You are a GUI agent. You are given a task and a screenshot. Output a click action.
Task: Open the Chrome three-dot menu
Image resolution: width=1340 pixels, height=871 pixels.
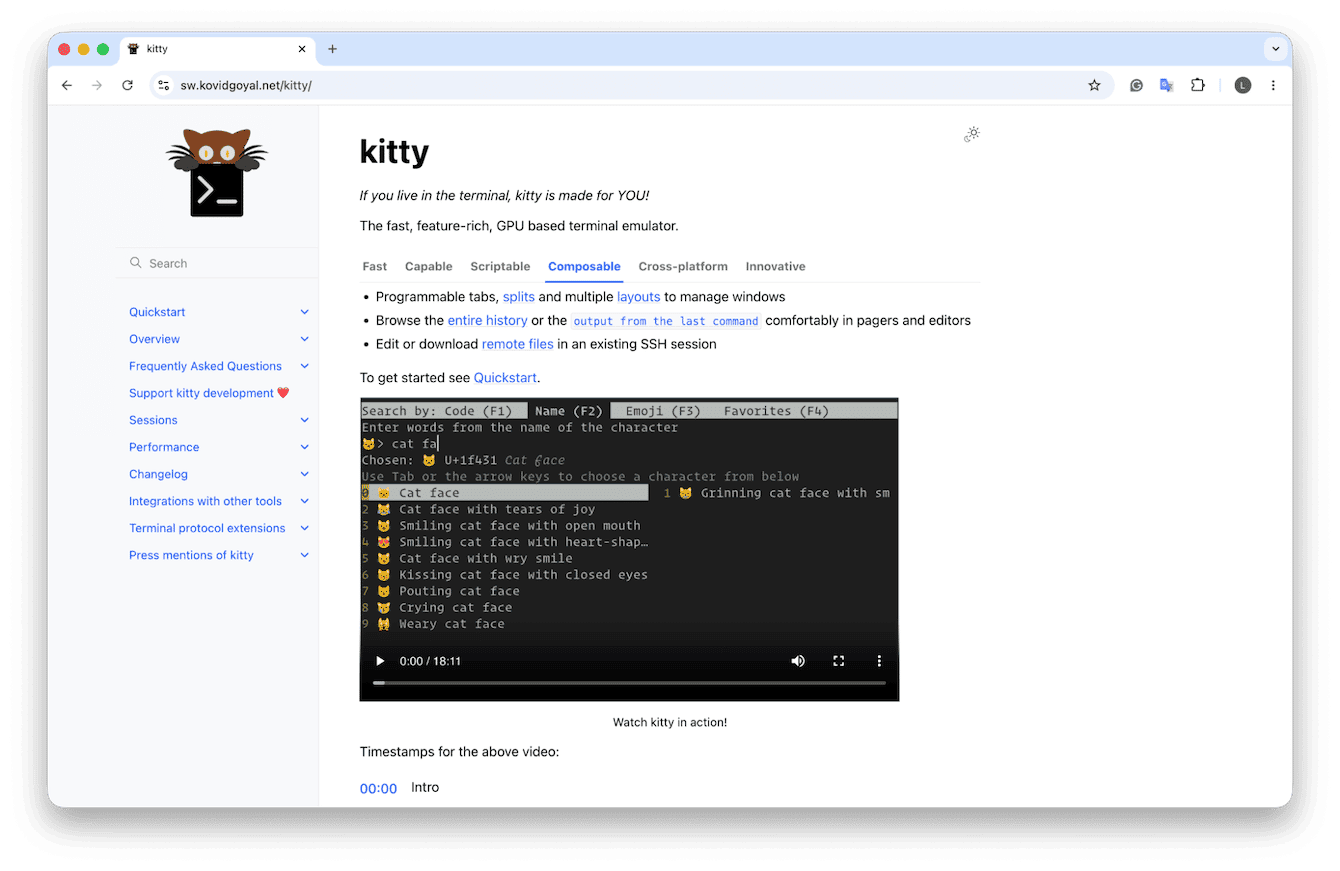point(1273,86)
